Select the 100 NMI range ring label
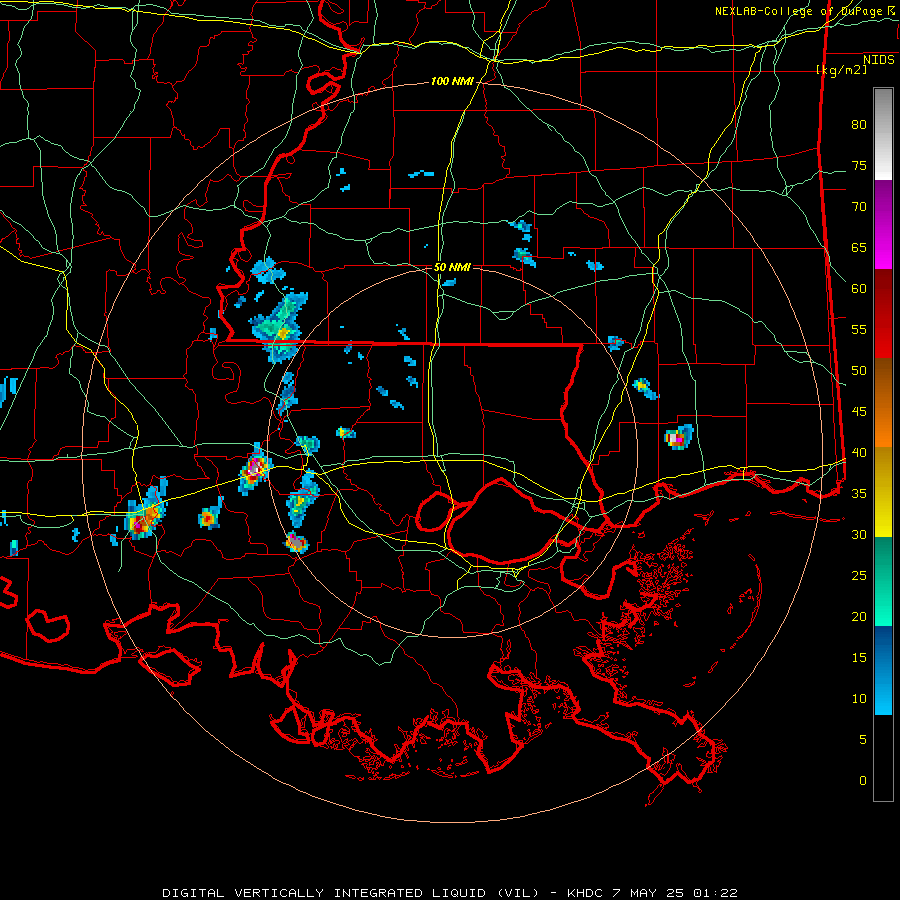Viewport: 900px width, 900px height. click(452, 82)
